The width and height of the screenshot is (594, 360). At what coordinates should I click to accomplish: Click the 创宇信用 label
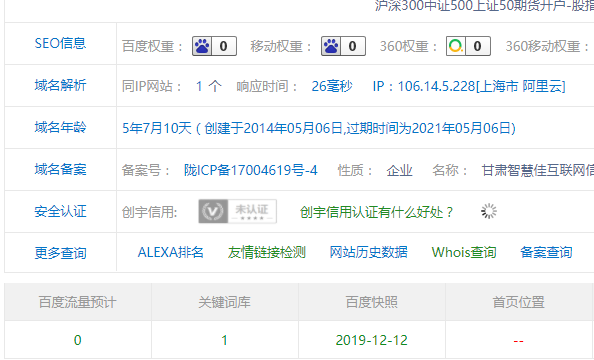[x=150, y=212]
